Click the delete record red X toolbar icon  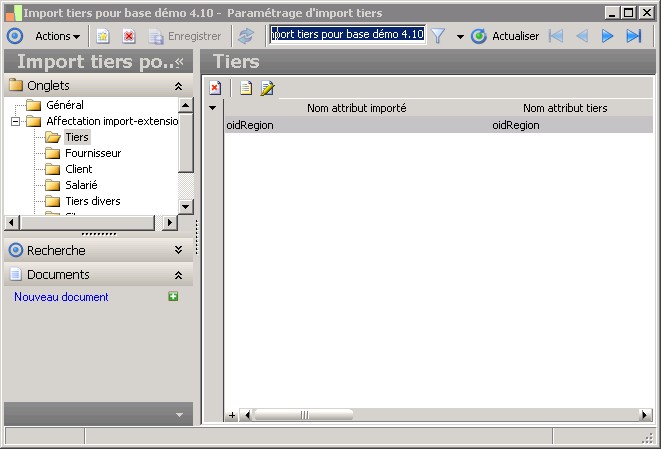129,36
